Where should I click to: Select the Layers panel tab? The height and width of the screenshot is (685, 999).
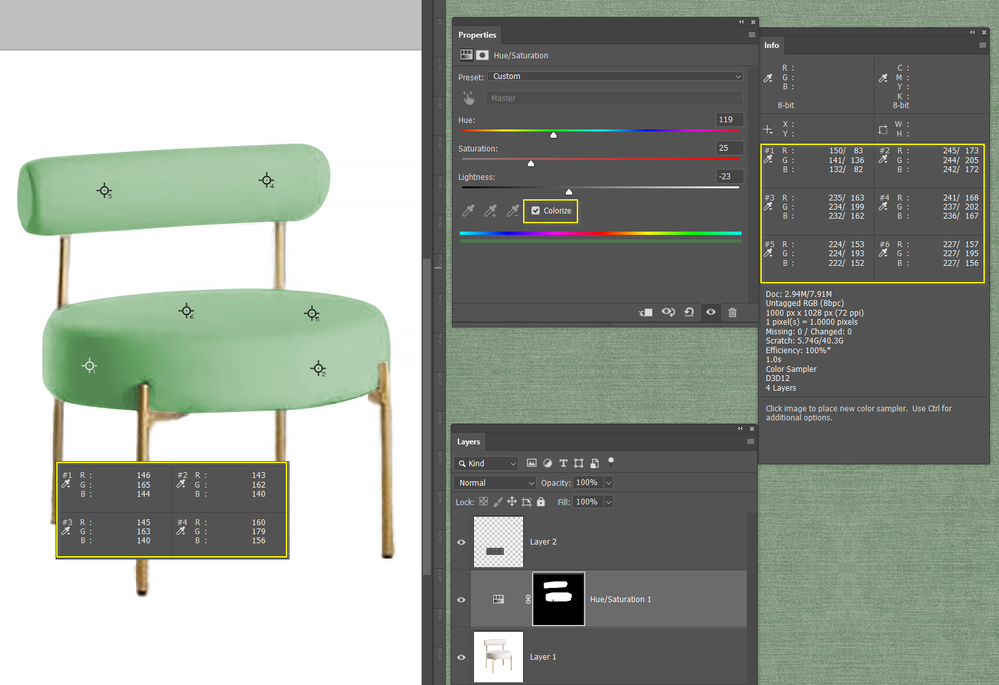[x=468, y=442]
